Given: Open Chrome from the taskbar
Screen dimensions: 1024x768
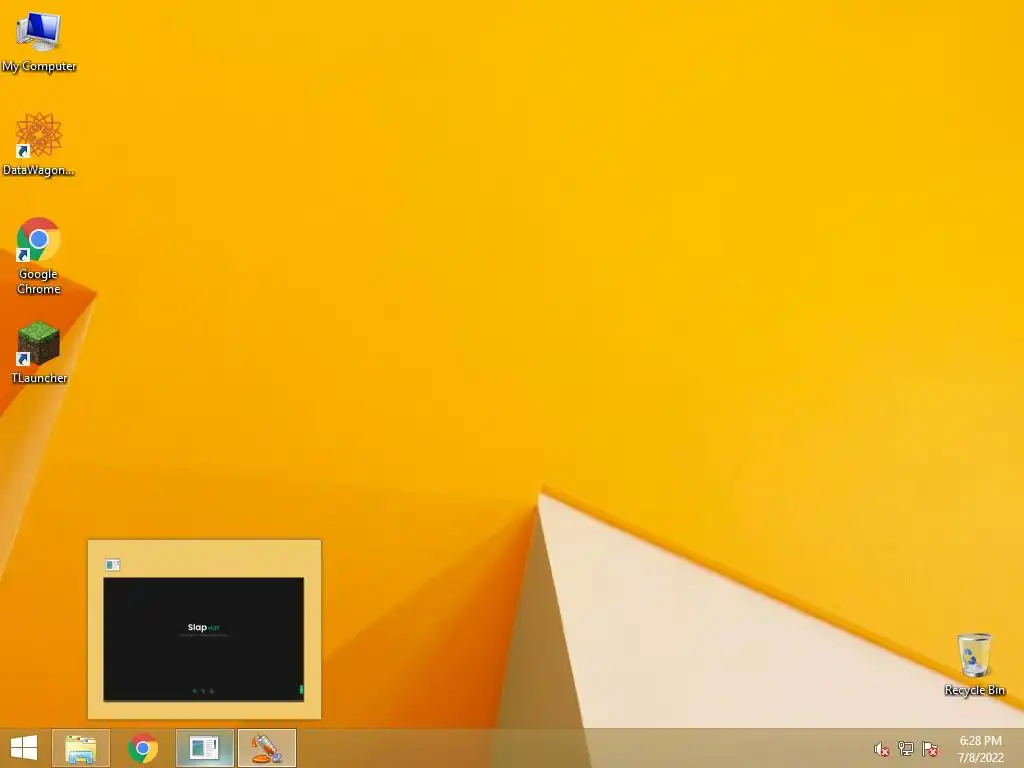Looking at the screenshot, I should [x=142, y=748].
